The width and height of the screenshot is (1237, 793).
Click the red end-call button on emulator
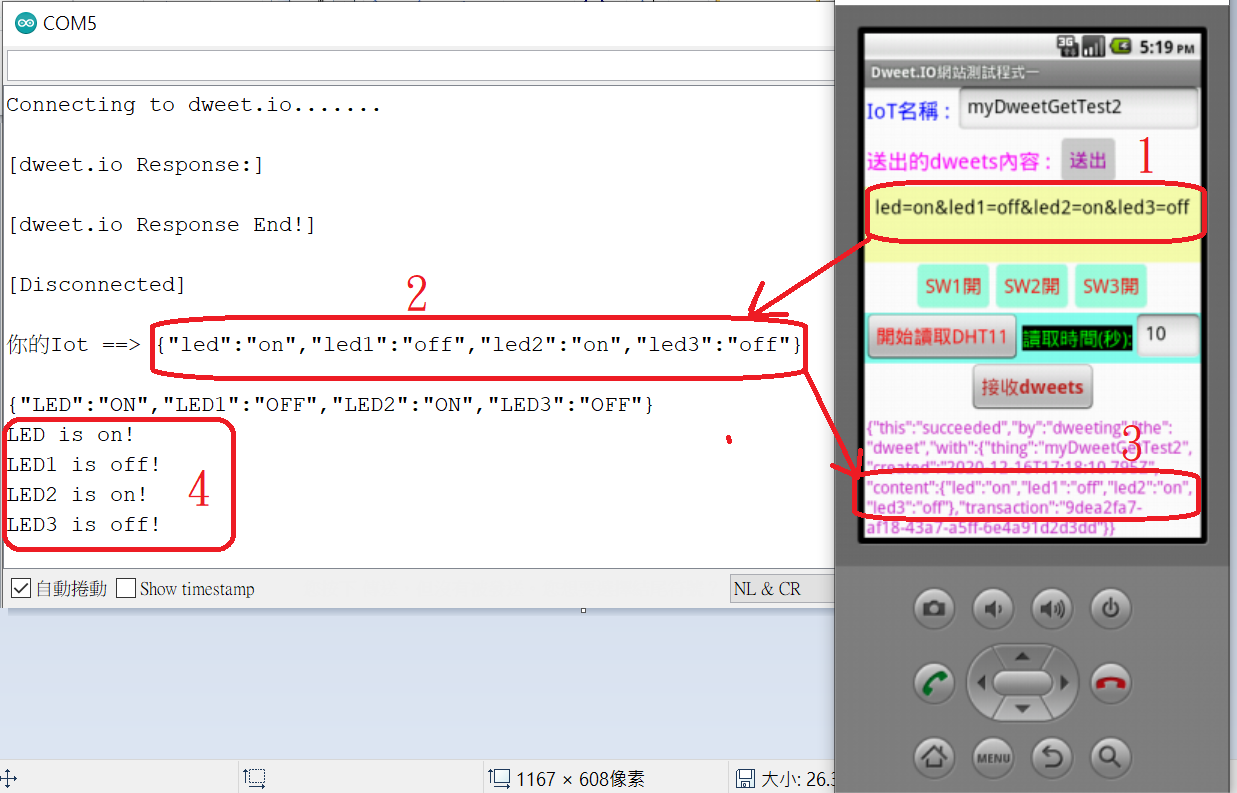tap(1110, 684)
